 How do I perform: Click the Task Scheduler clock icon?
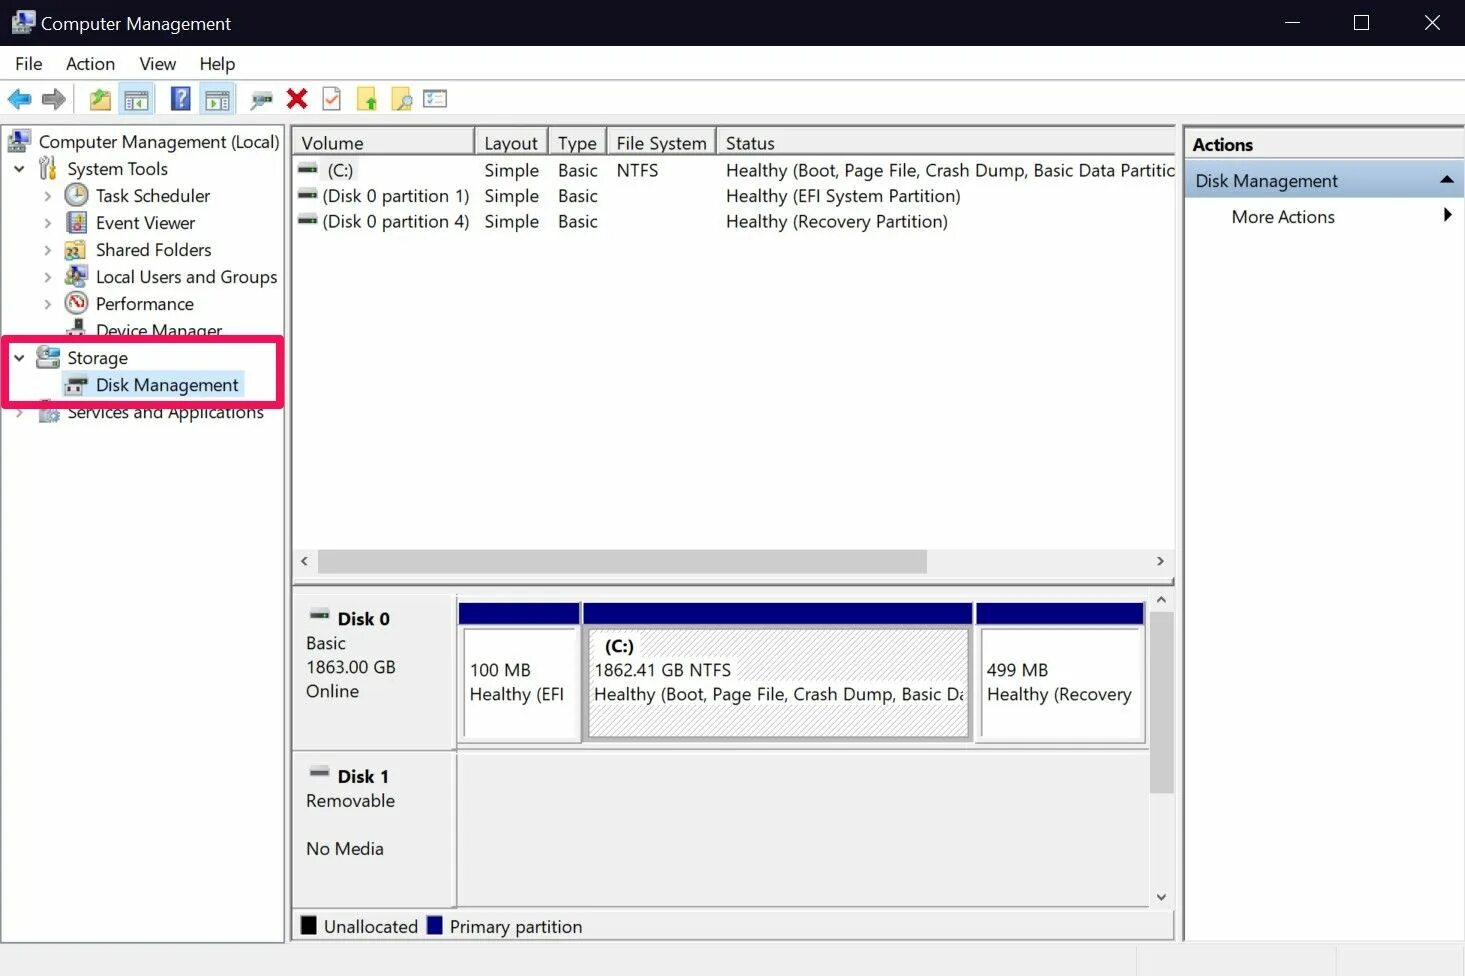tap(76, 195)
